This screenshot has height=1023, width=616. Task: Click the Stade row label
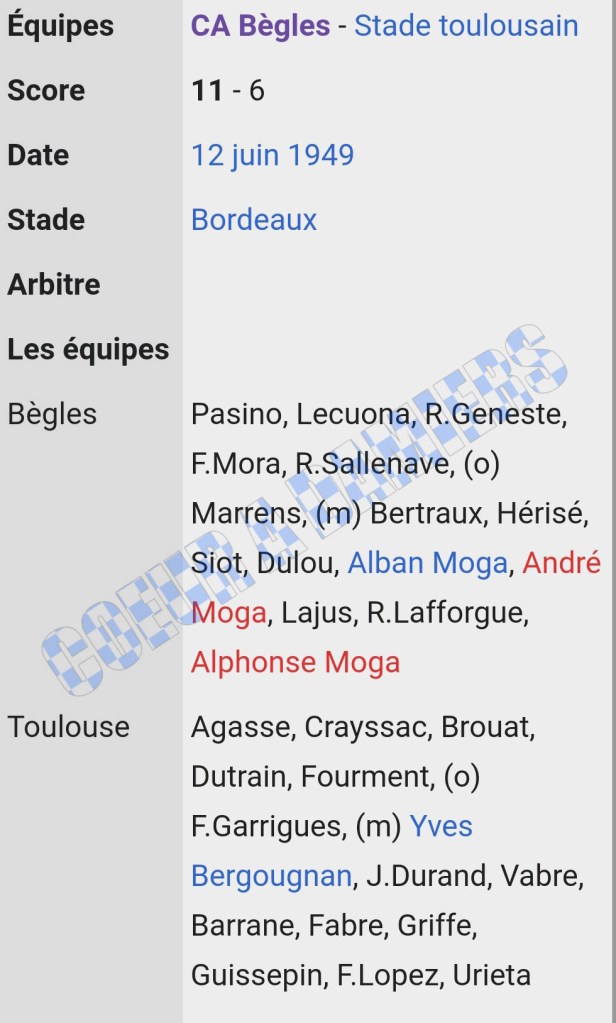click(46, 220)
